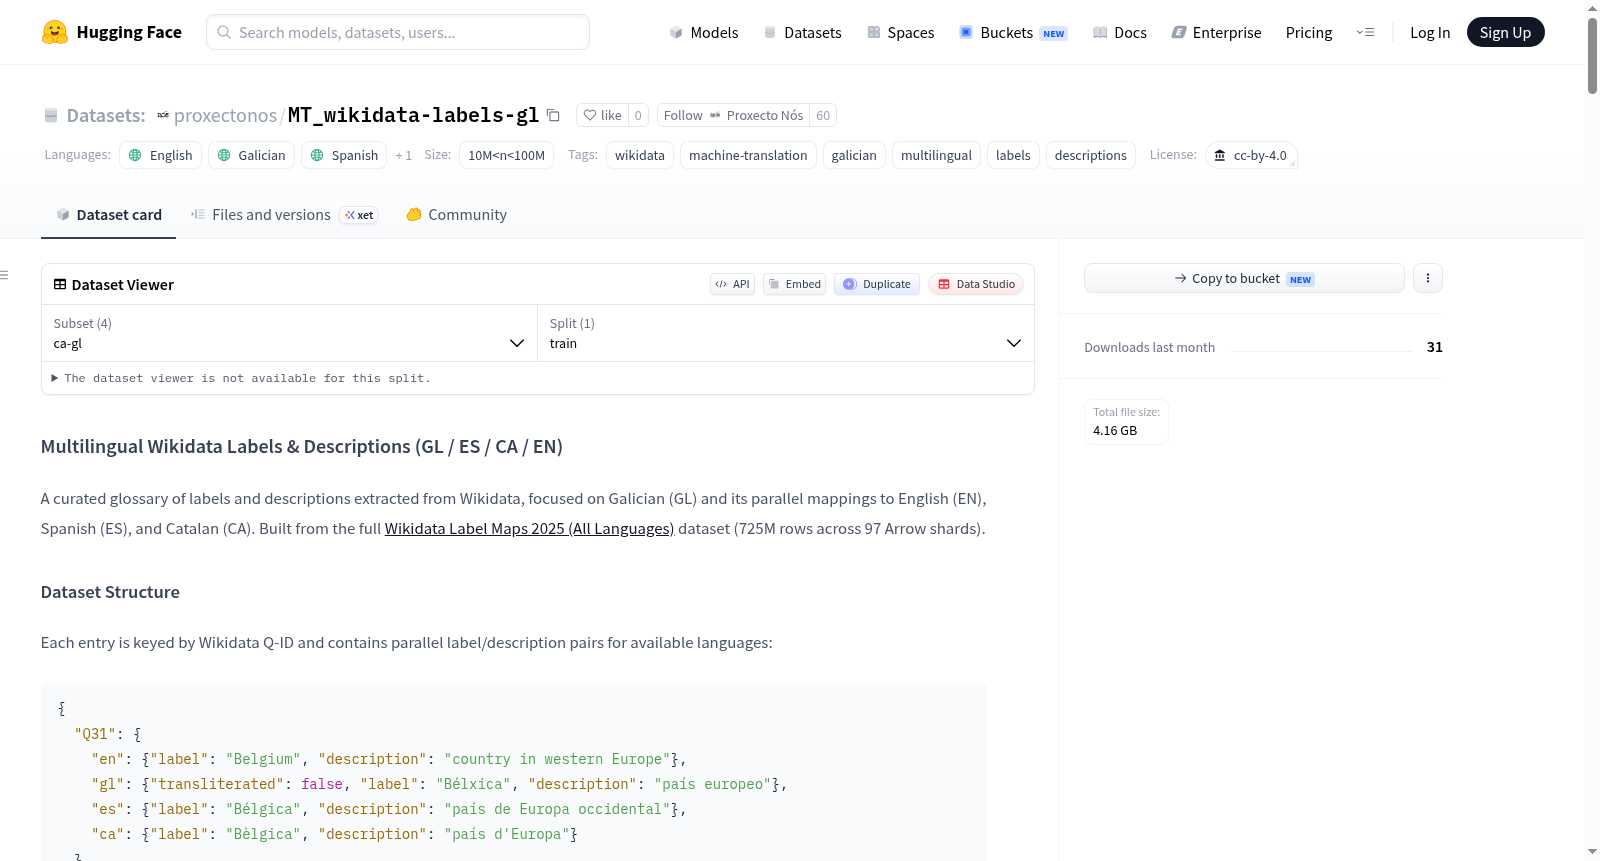Click the copy dataset name icon
1600x861 pixels.
point(553,115)
